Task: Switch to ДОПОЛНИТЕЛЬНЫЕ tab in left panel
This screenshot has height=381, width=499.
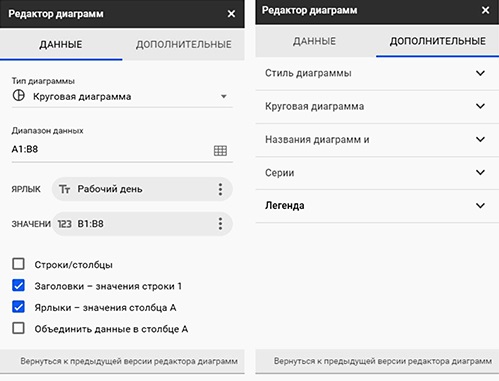Action: (x=183, y=44)
